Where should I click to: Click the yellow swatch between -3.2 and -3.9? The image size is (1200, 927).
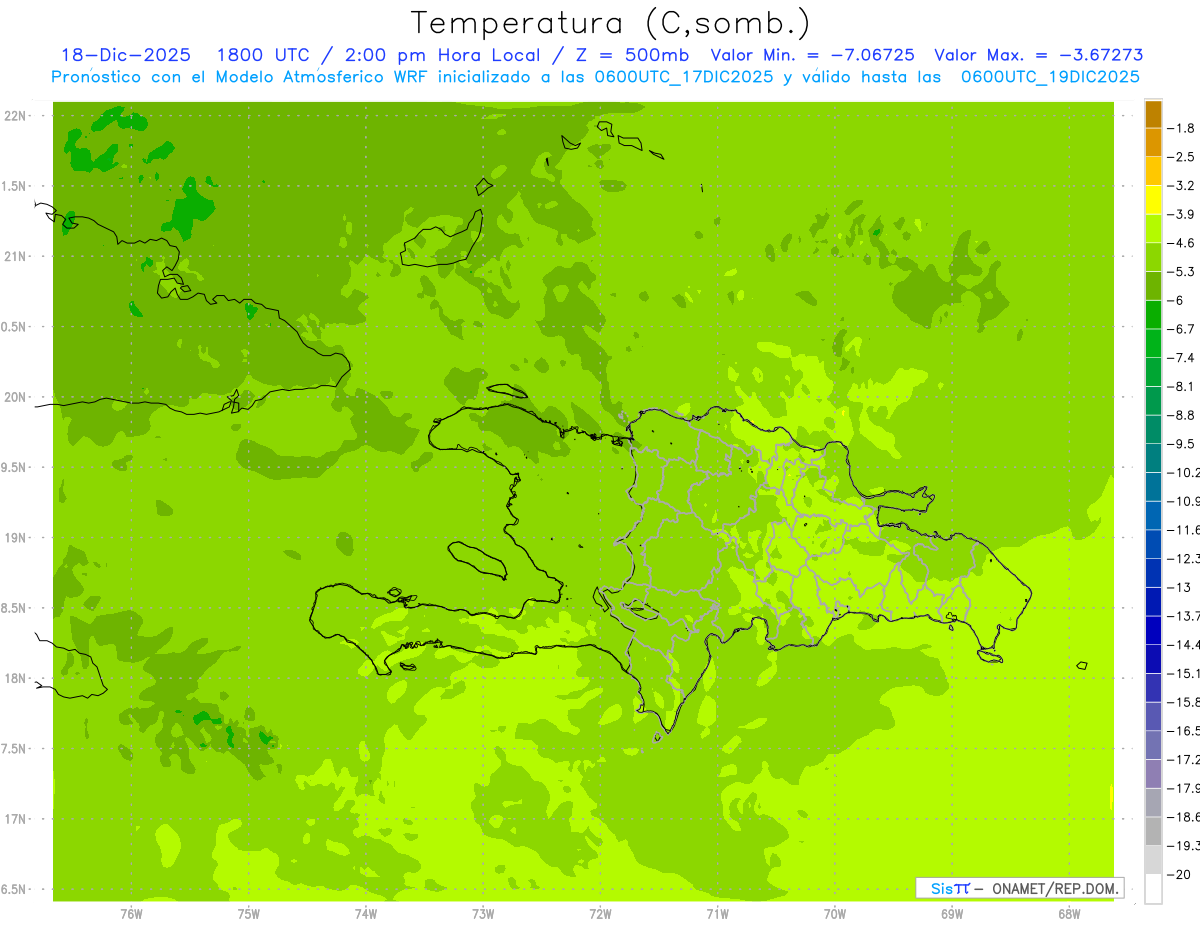1153,200
